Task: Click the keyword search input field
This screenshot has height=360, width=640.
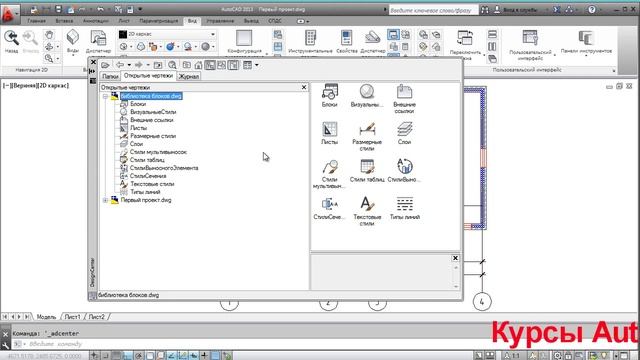Action: click(x=433, y=10)
